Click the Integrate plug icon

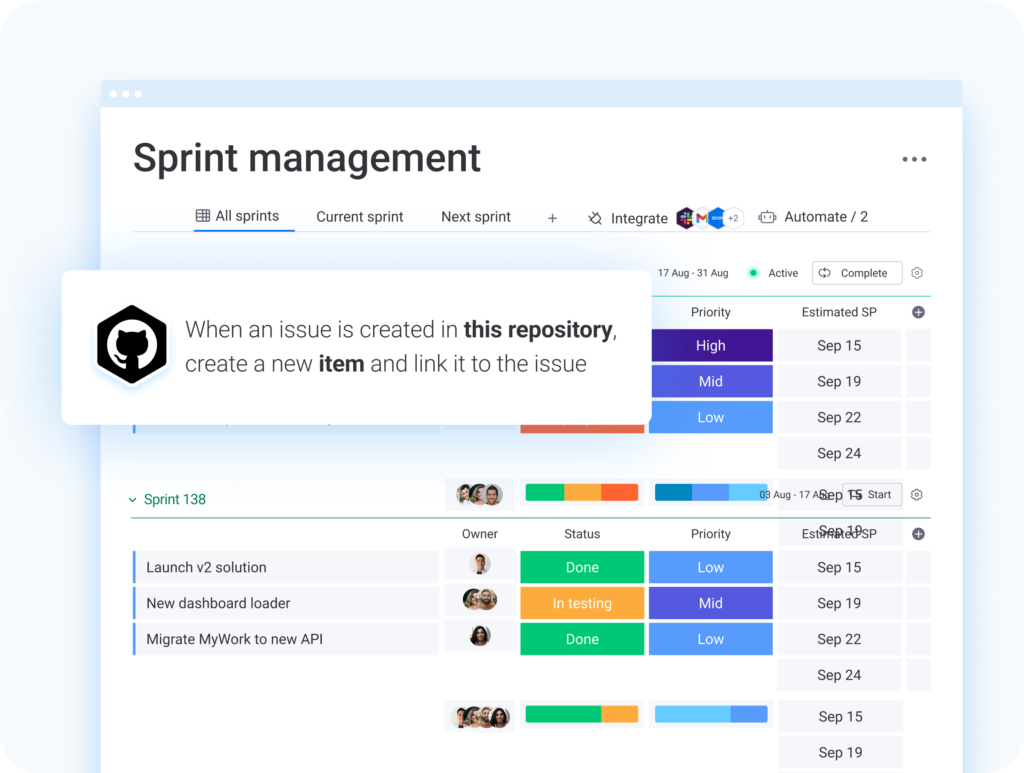click(x=595, y=218)
